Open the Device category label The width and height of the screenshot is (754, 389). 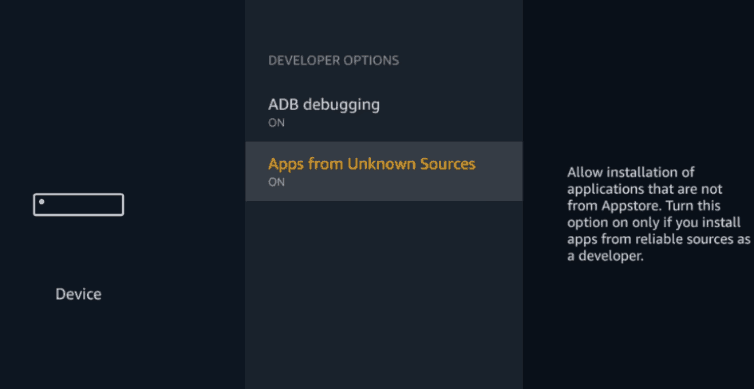click(x=78, y=294)
